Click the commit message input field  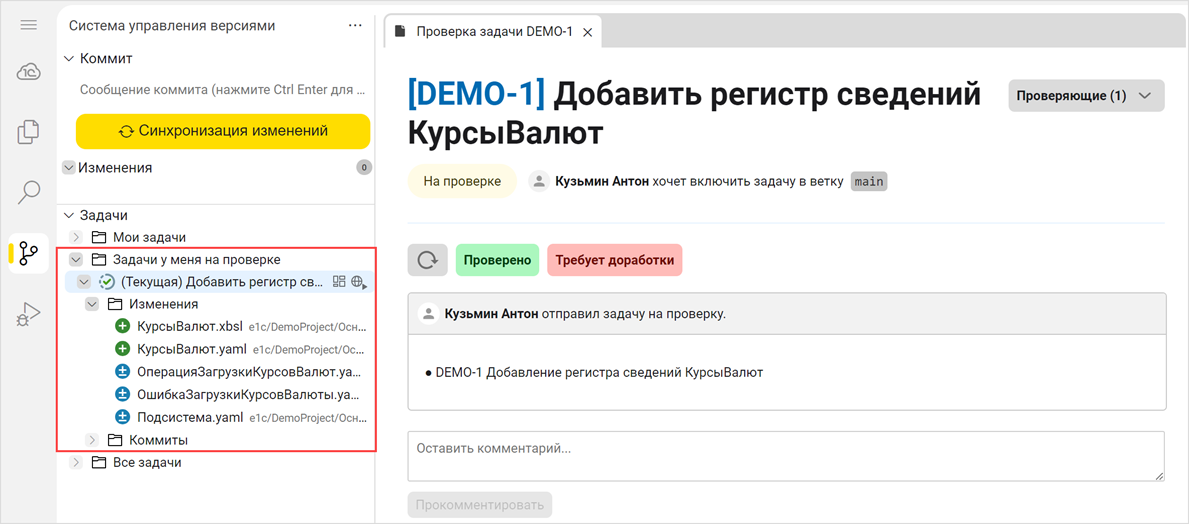(x=223, y=90)
